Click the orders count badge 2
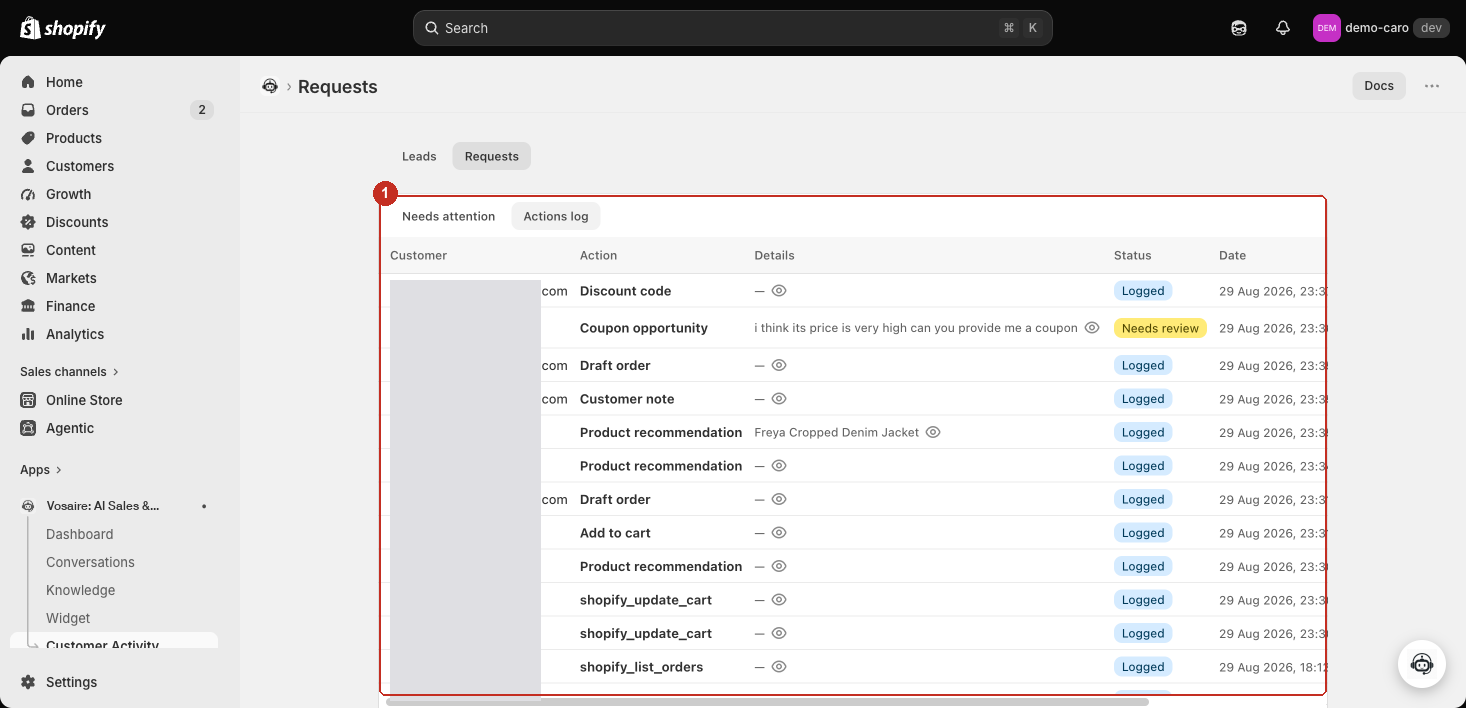The image size is (1466, 708). (x=202, y=110)
